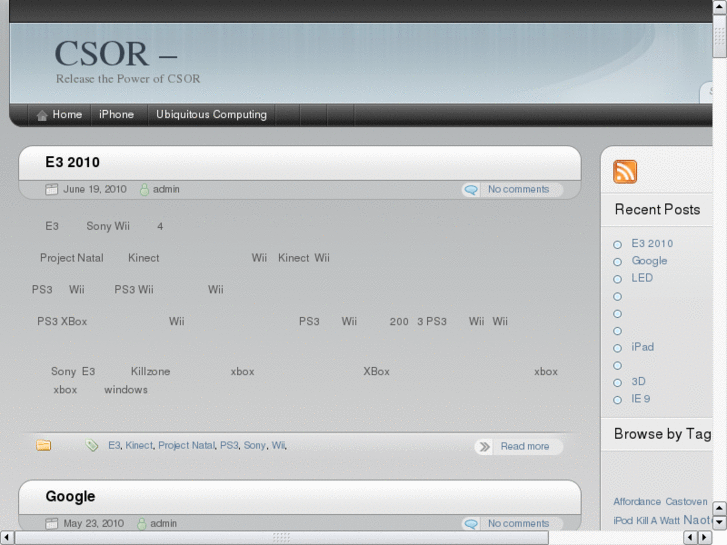Open iPad in Recent Posts
This screenshot has height=545, width=727.
(643, 347)
